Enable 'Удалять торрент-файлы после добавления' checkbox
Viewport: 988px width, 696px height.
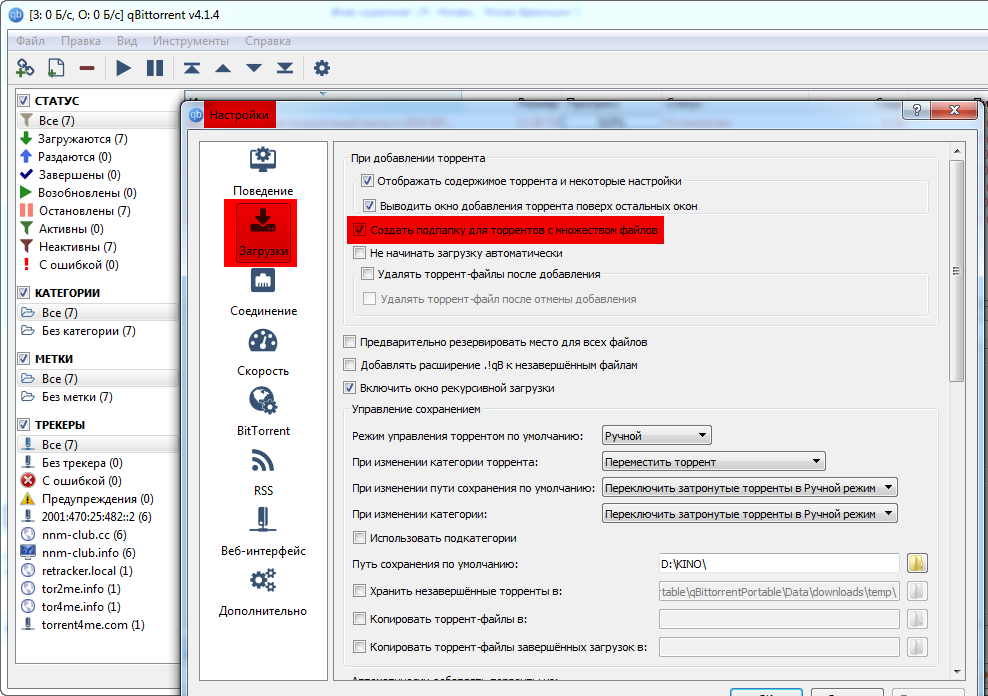pos(367,274)
